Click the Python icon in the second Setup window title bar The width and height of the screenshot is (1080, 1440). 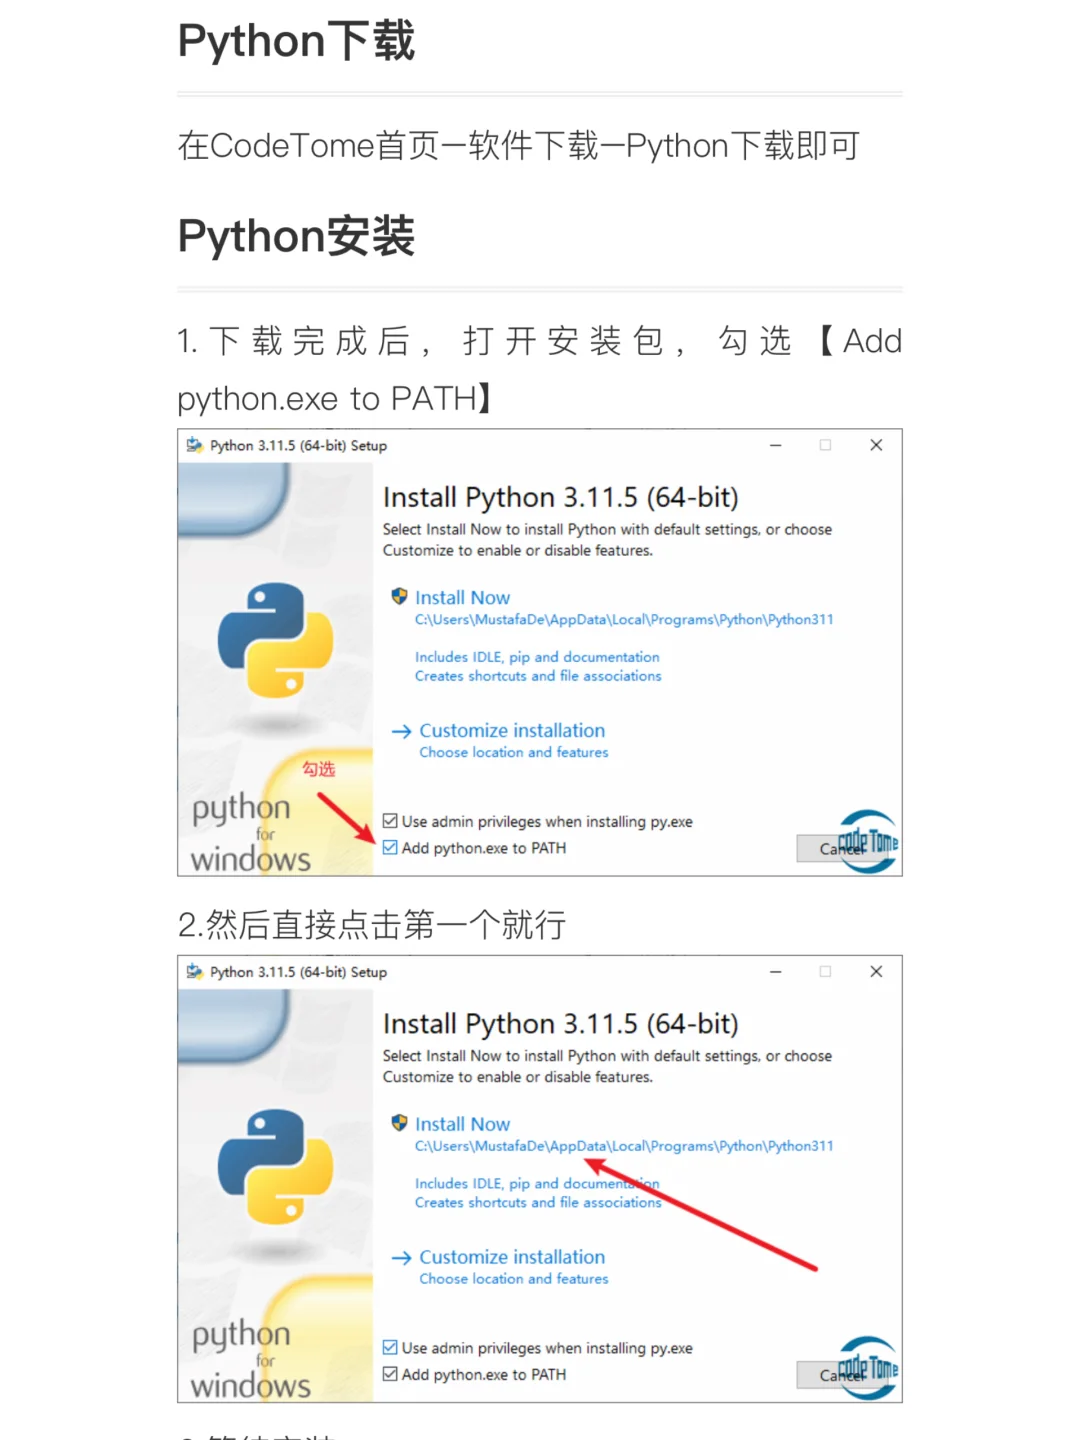(x=194, y=971)
